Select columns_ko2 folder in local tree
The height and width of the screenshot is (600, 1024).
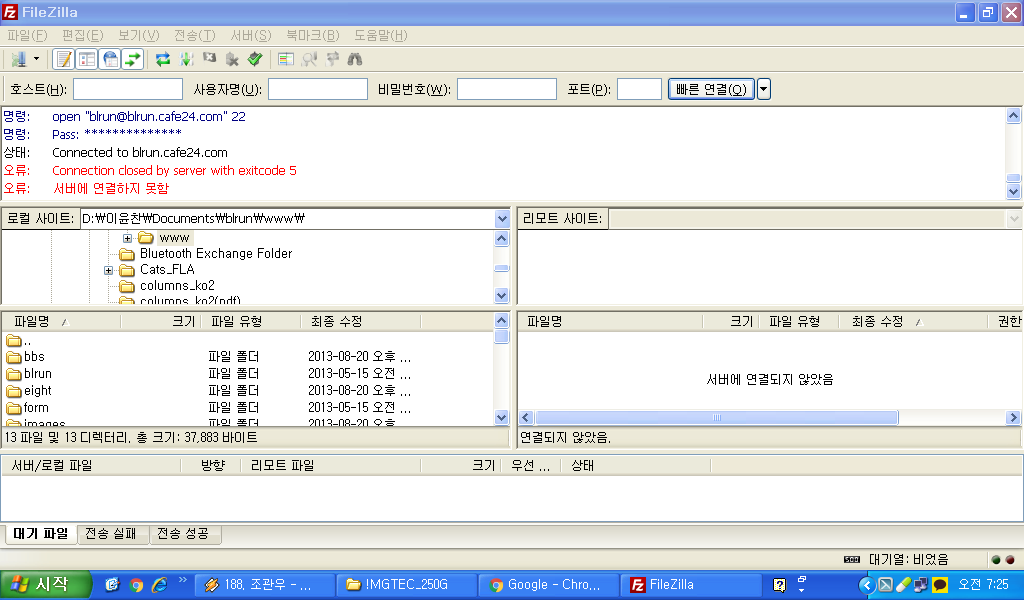pyautogui.click(x=177, y=286)
